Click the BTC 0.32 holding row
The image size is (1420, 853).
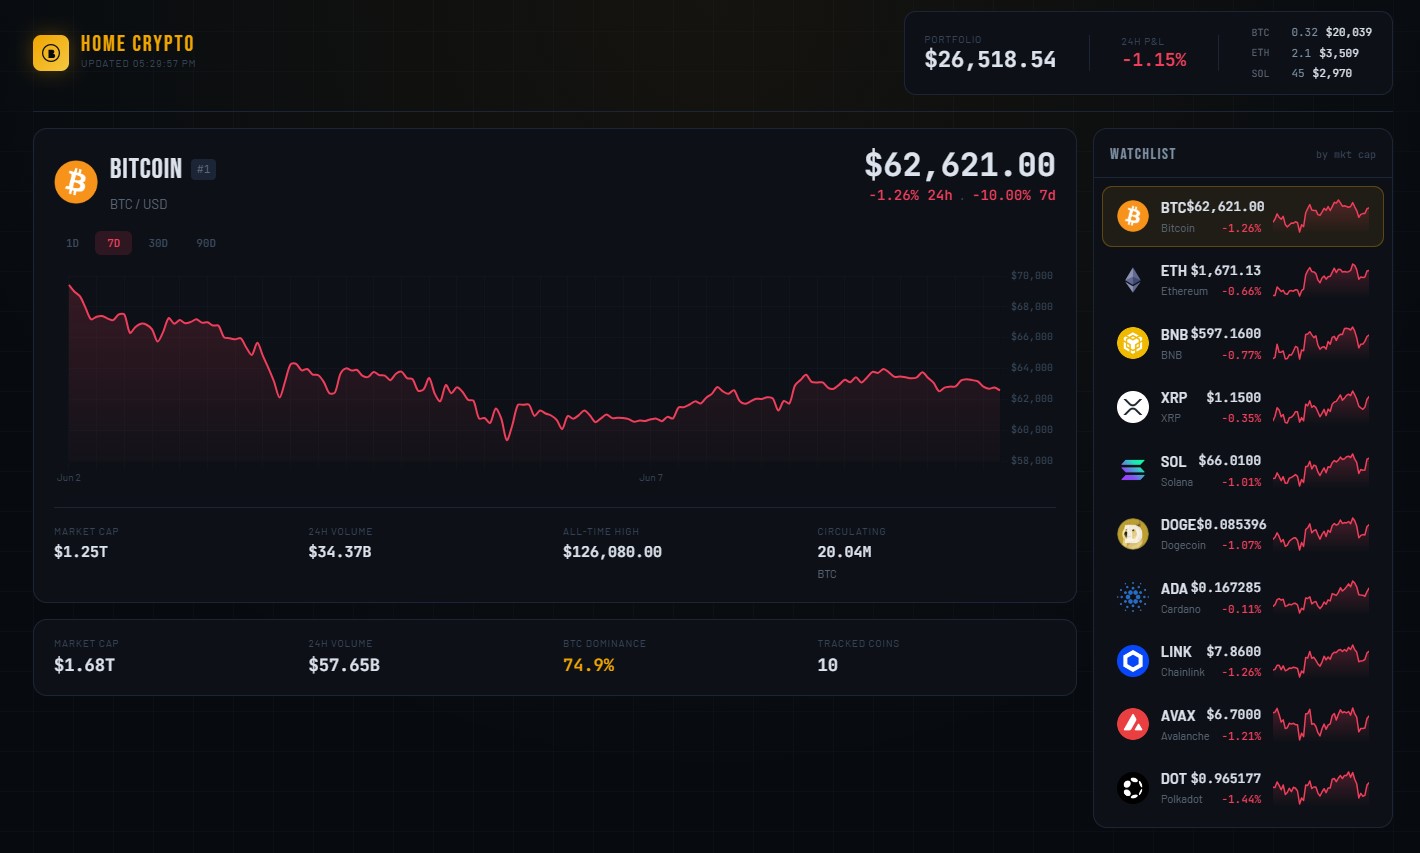point(1311,32)
